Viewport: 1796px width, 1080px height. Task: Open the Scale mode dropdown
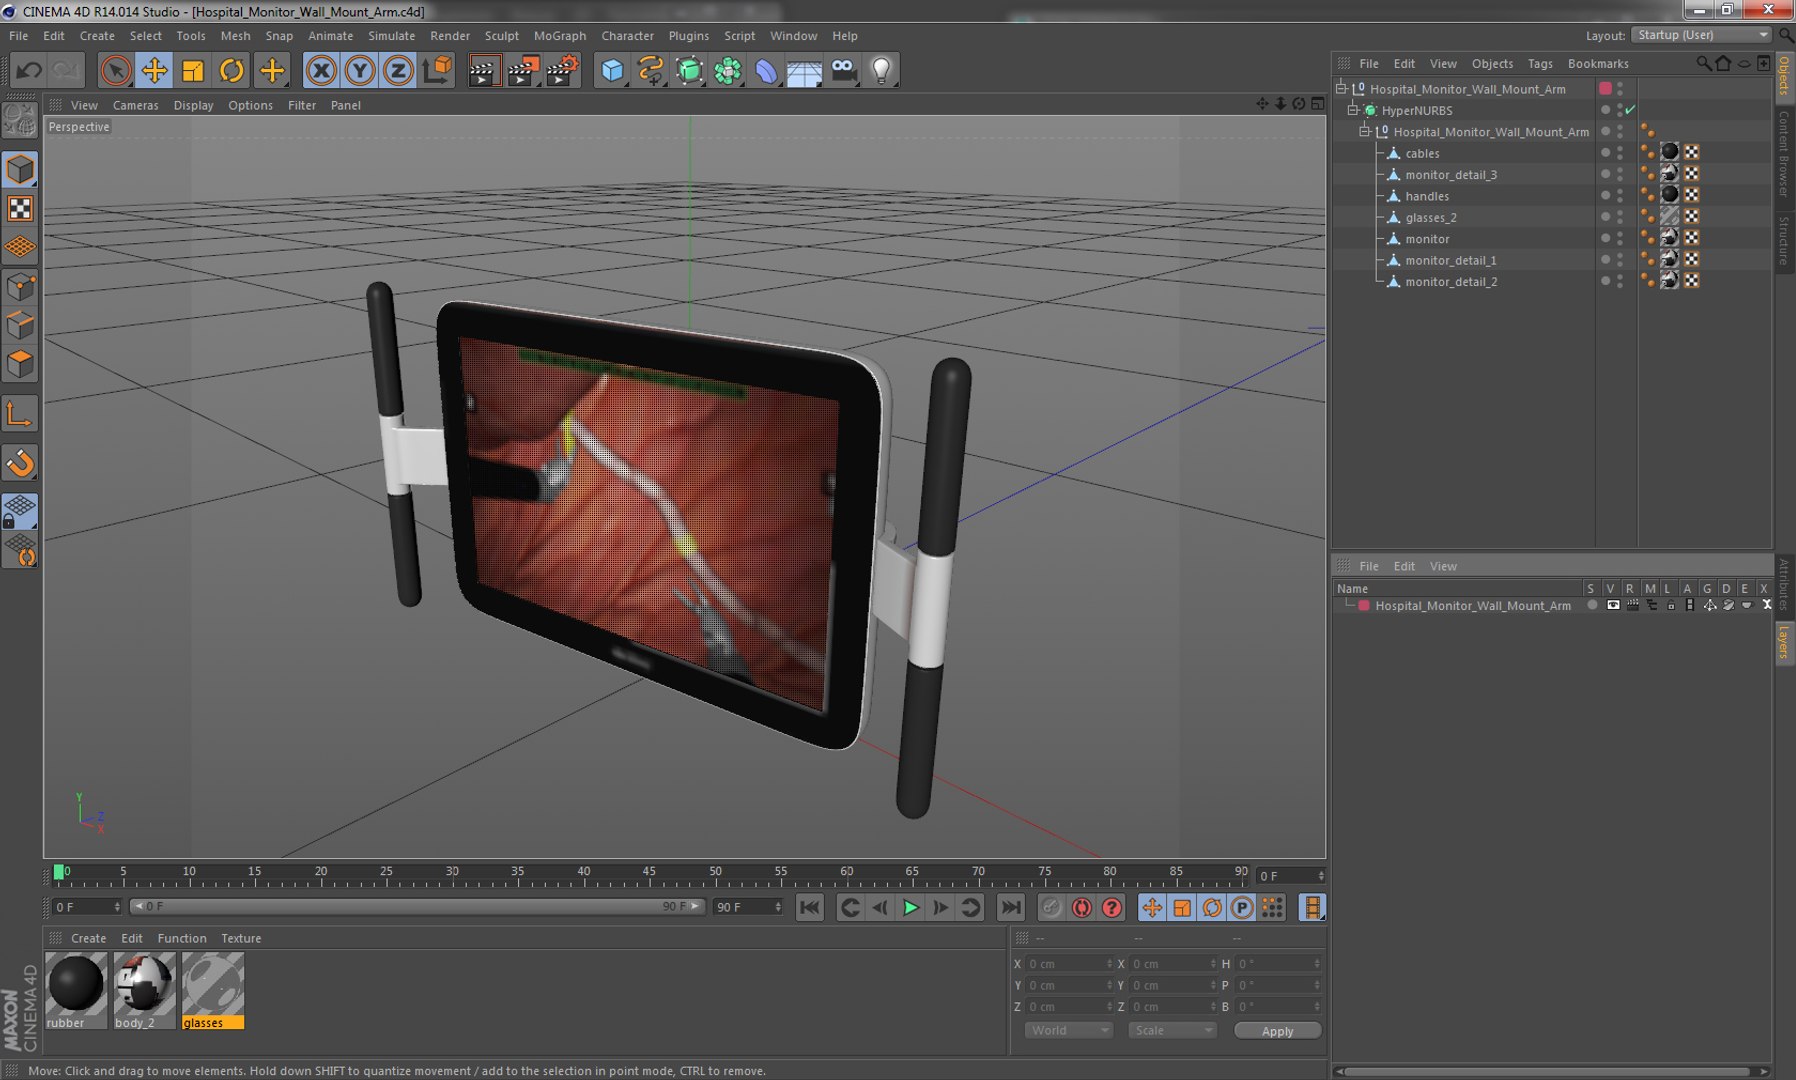pyautogui.click(x=1172, y=1030)
